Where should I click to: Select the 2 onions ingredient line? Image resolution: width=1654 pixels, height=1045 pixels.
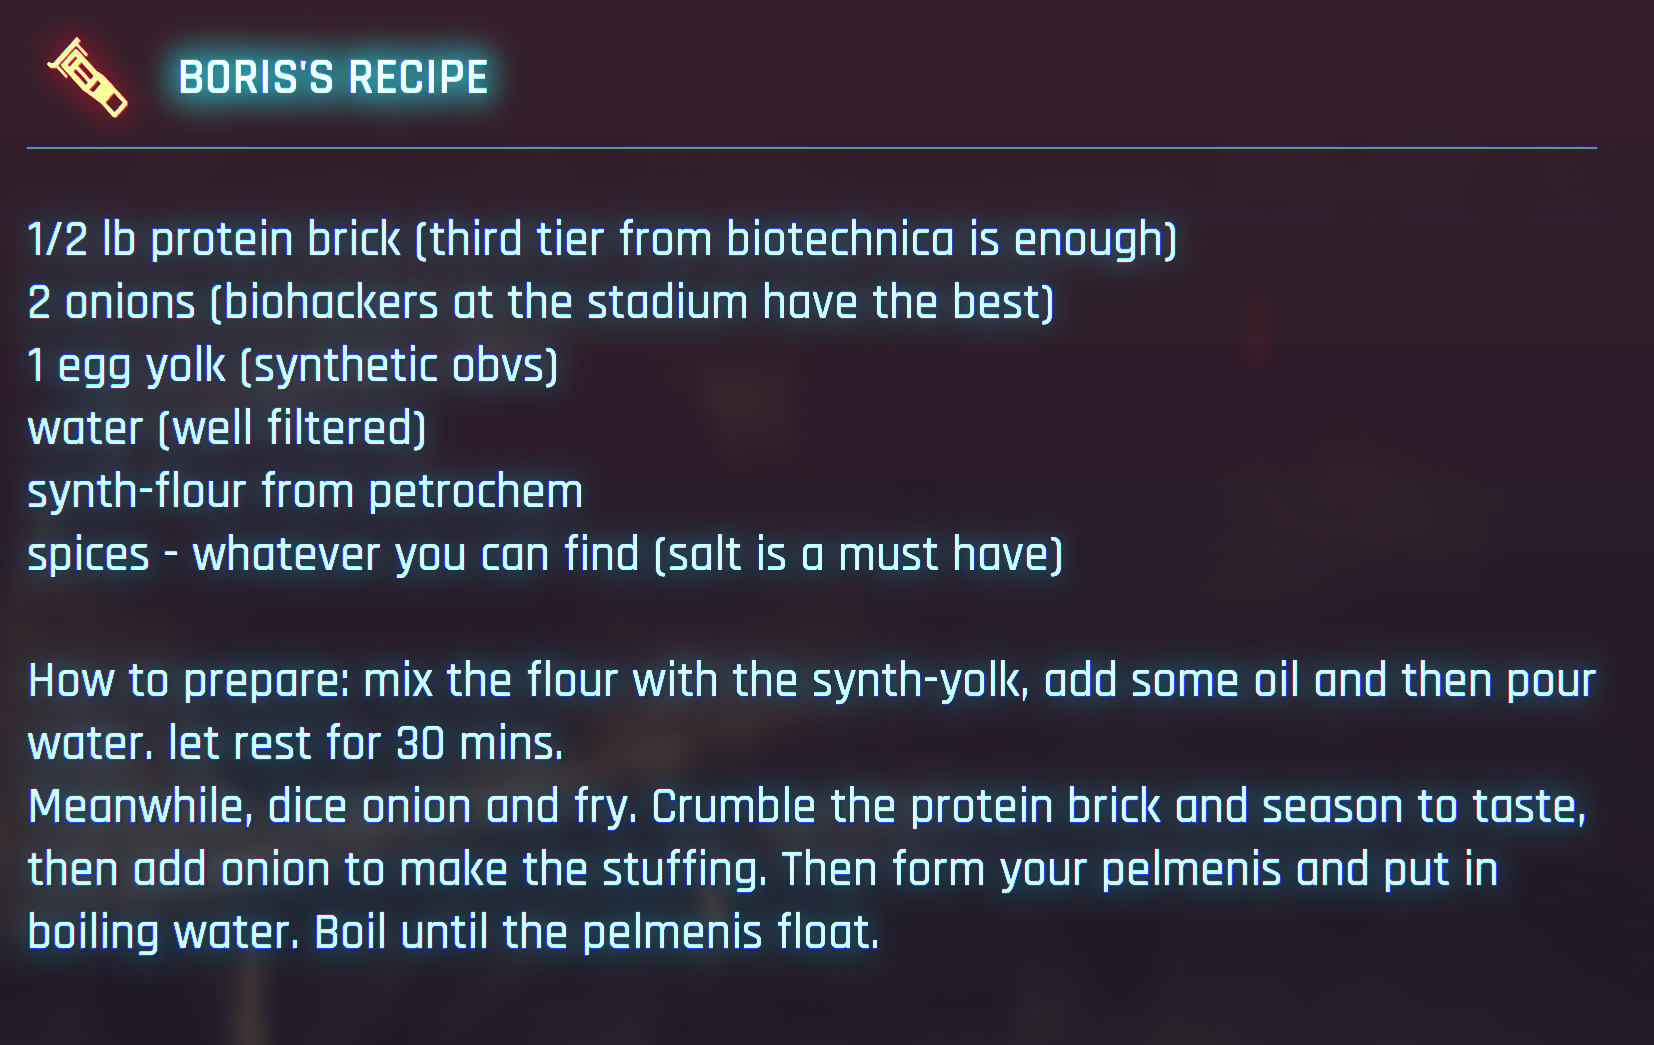click(x=541, y=303)
